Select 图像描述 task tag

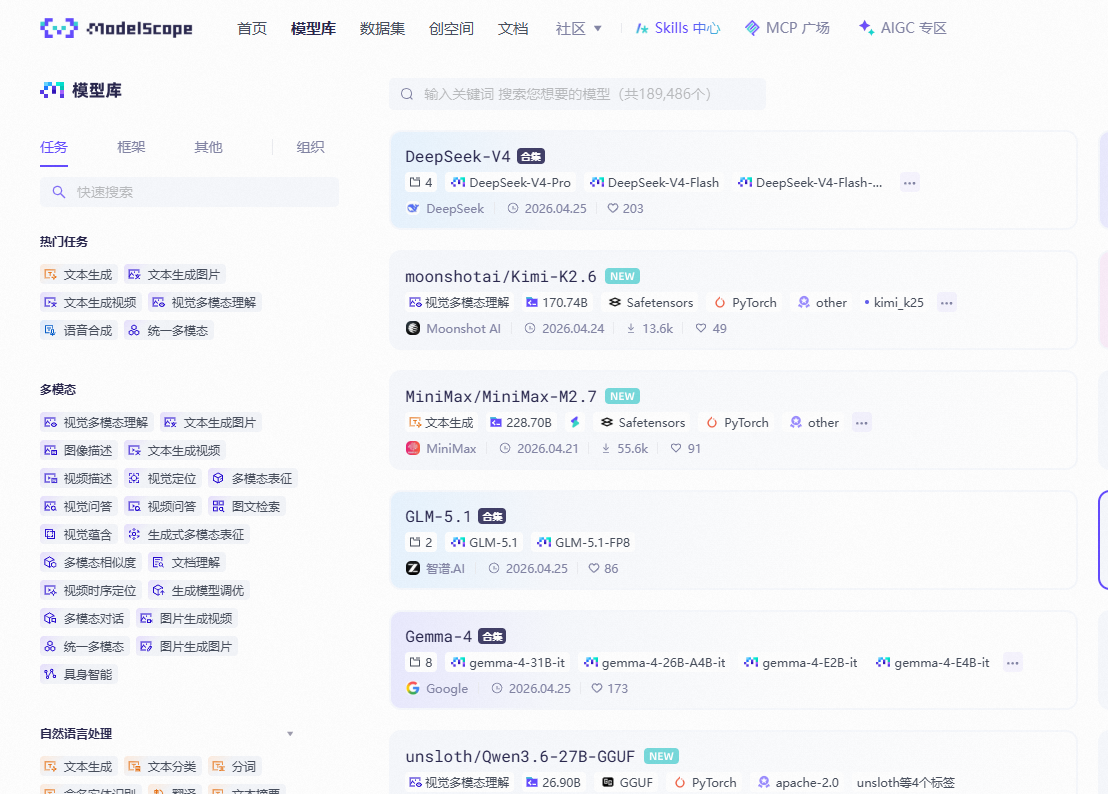pos(78,450)
